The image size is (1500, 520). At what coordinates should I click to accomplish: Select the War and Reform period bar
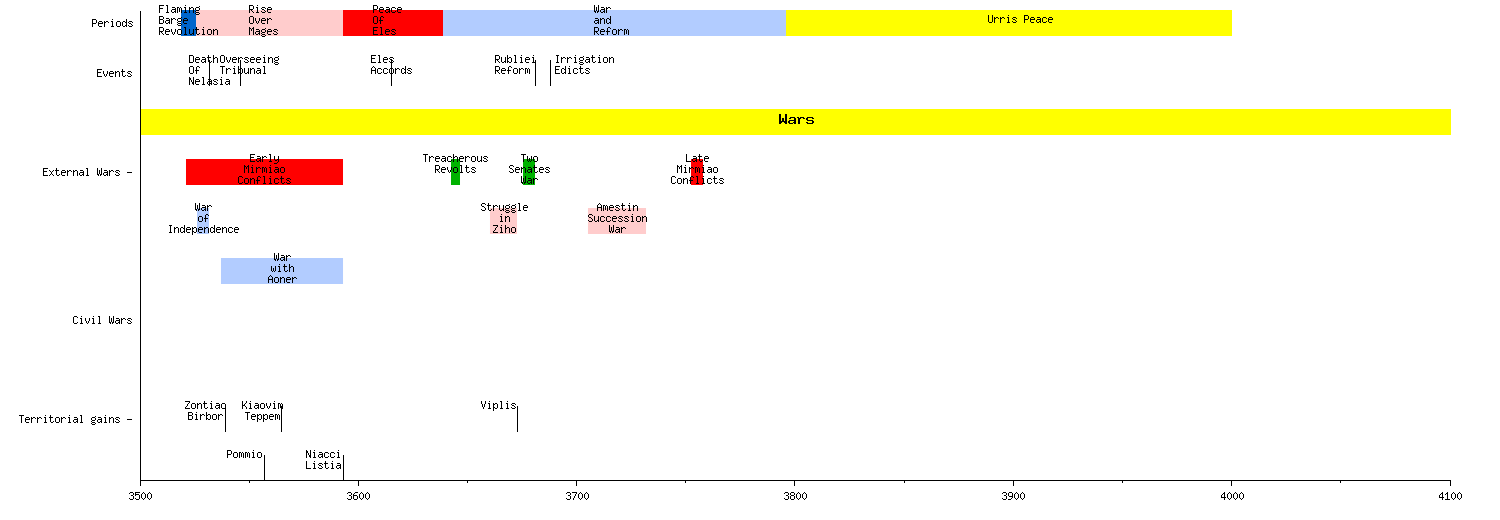click(x=613, y=22)
